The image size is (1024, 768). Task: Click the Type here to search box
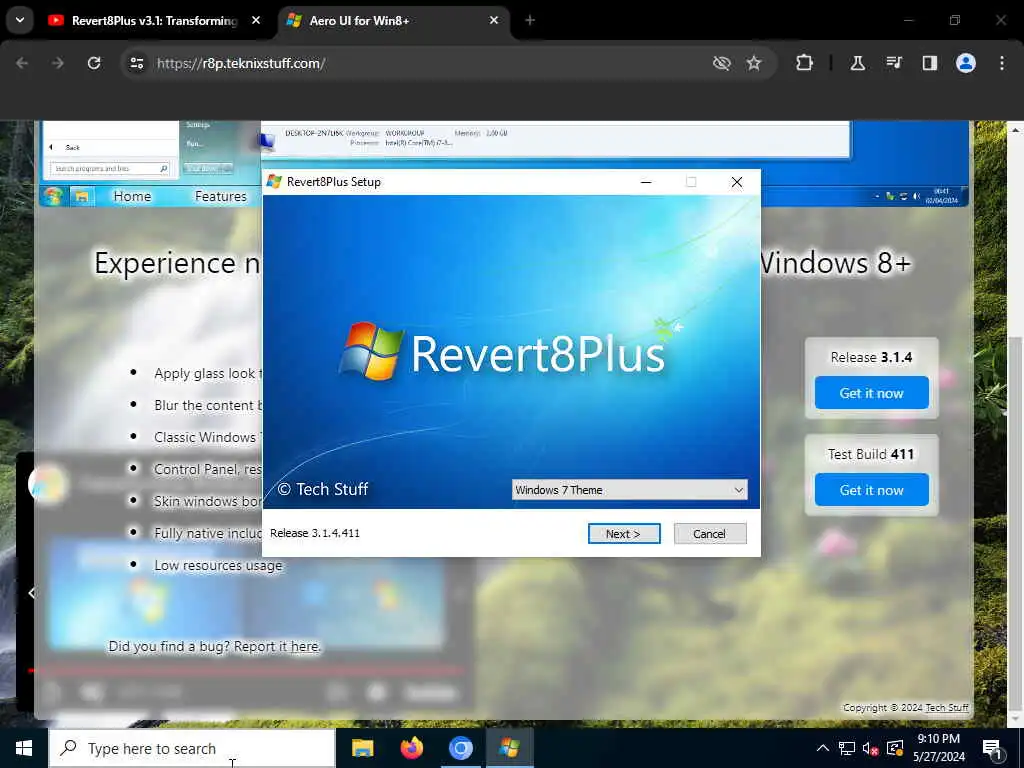point(192,748)
